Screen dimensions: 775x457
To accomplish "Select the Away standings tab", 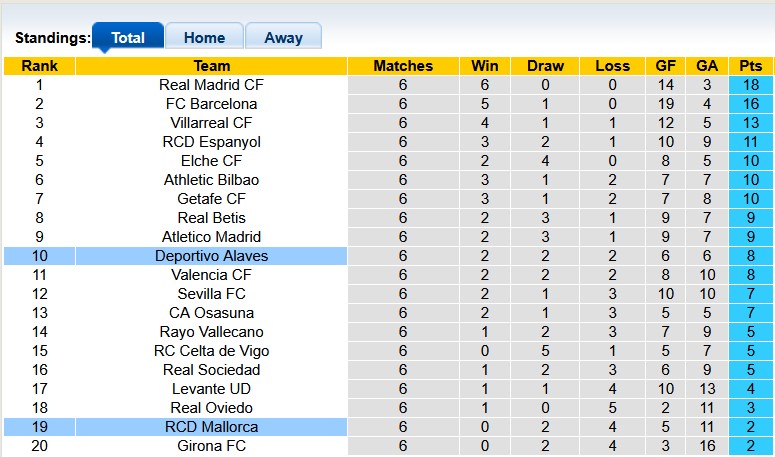I will (x=283, y=38).
